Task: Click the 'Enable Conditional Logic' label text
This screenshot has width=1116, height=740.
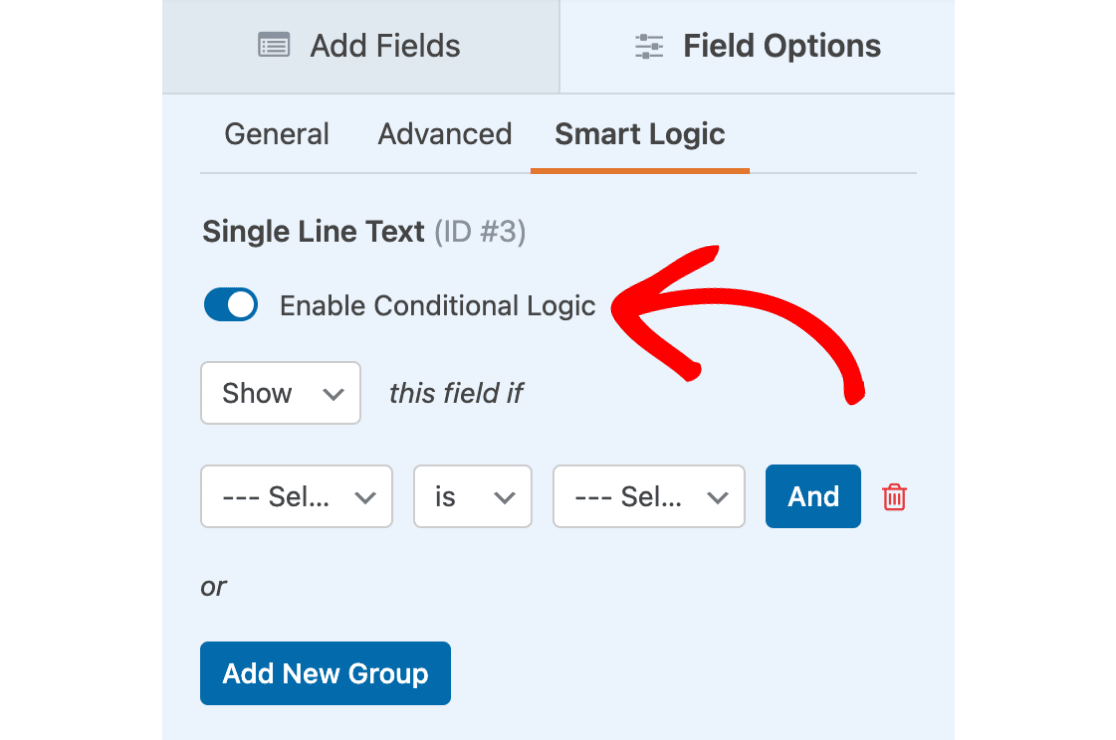Action: pyautogui.click(x=437, y=306)
